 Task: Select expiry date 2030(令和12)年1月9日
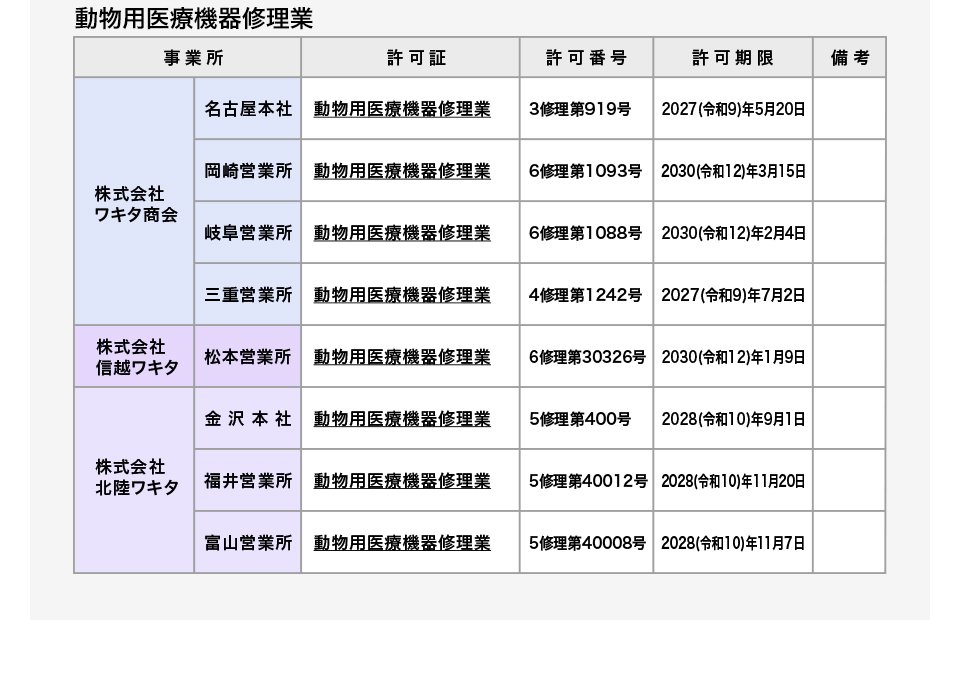[733, 357]
